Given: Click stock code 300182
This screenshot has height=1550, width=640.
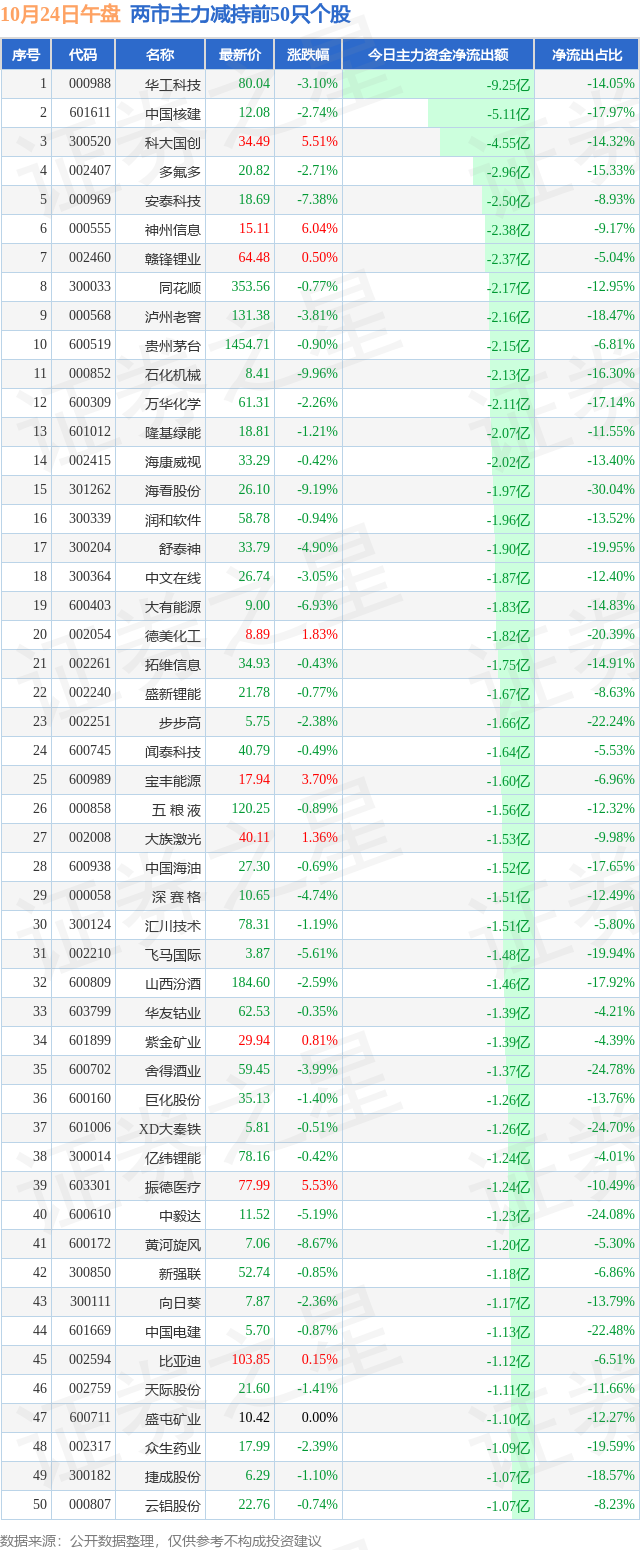Looking at the screenshot, I should (x=90, y=1476).
